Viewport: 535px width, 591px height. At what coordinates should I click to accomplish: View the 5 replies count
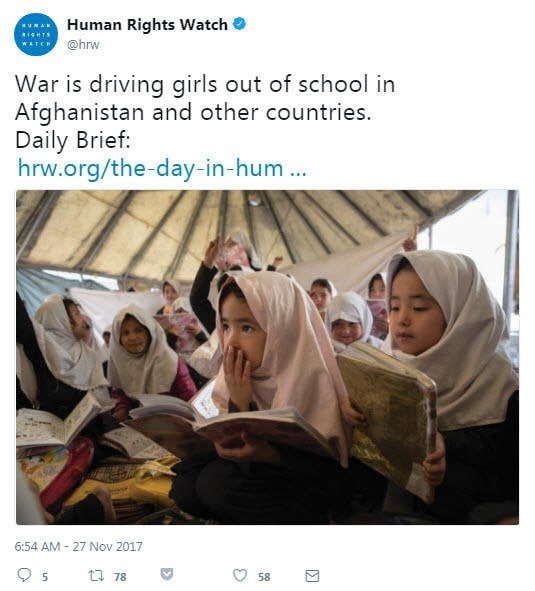44,577
